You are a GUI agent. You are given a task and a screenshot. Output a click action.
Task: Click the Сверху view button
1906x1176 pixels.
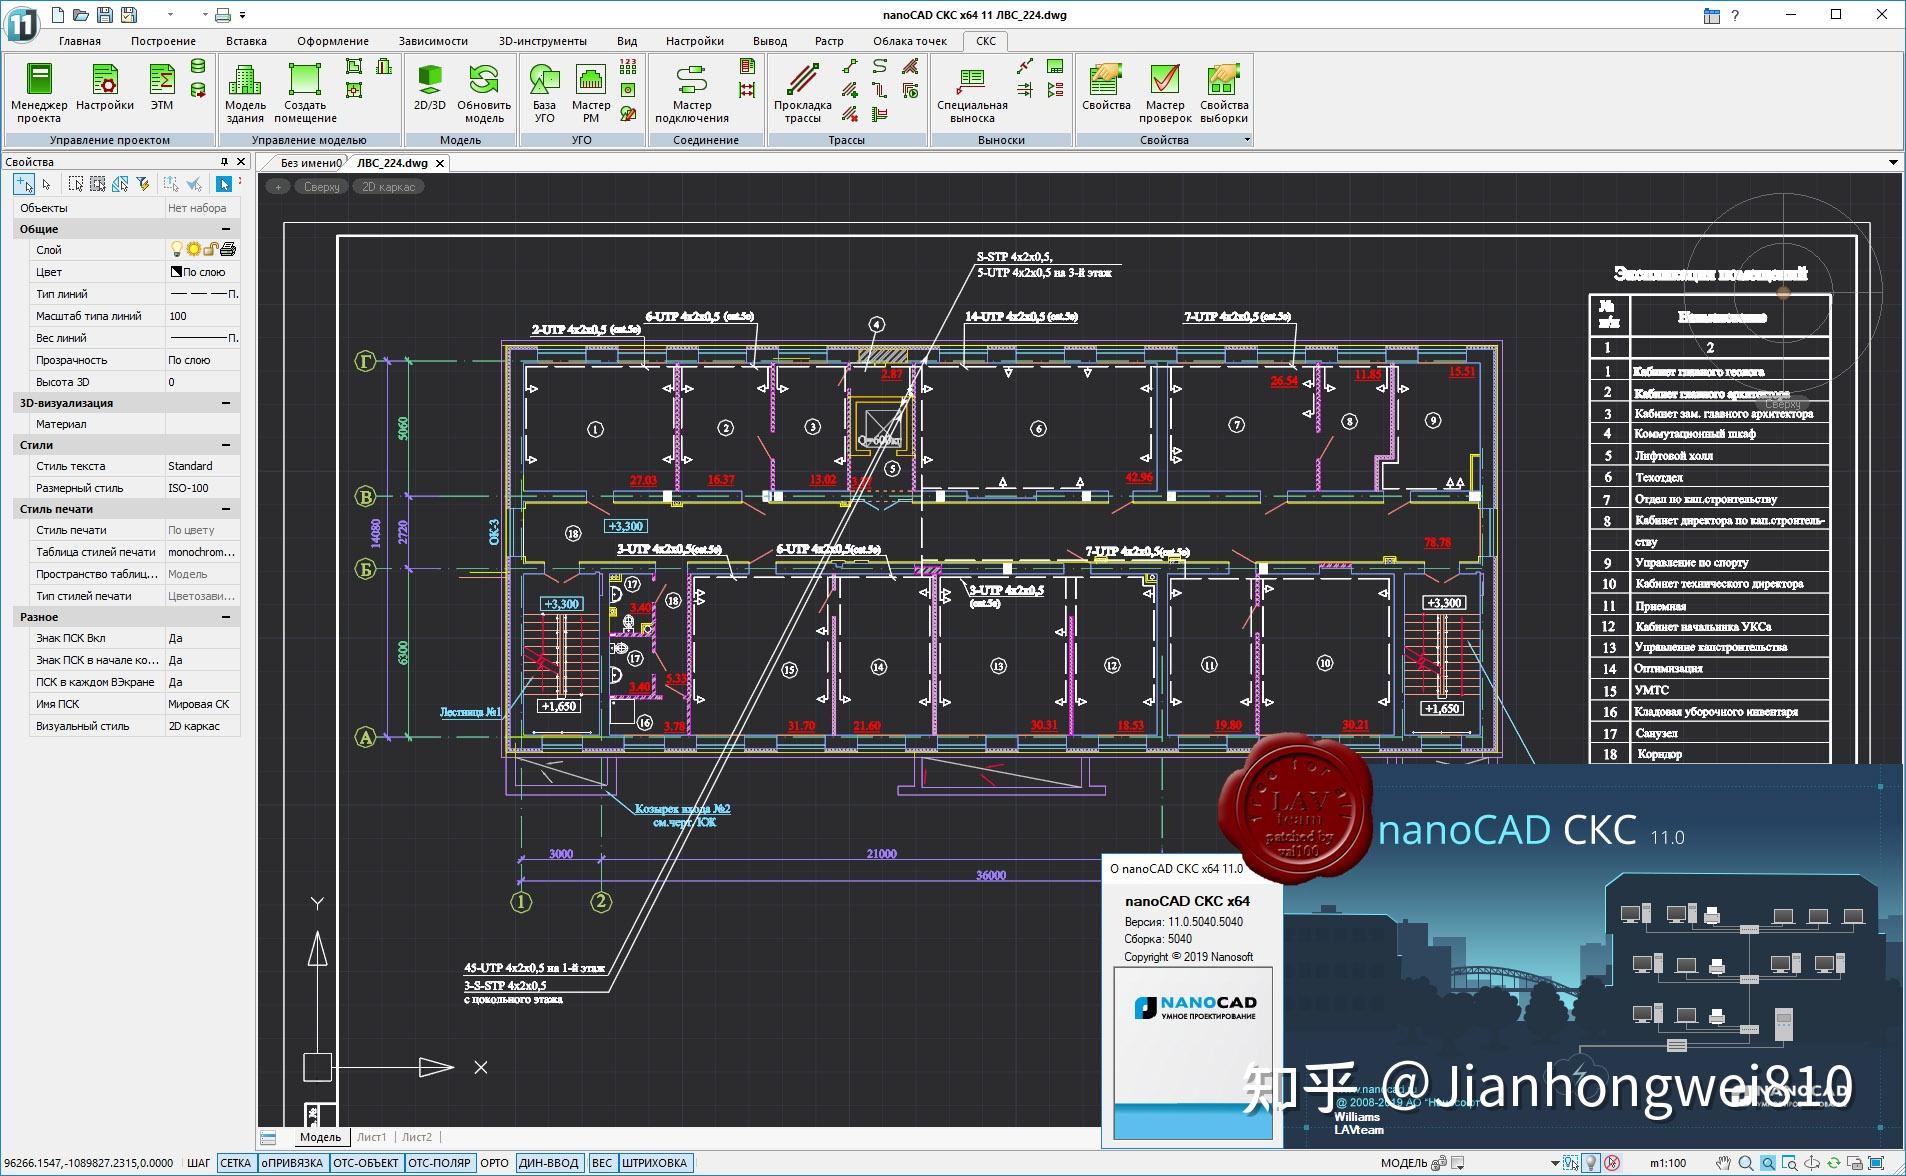pos(320,186)
